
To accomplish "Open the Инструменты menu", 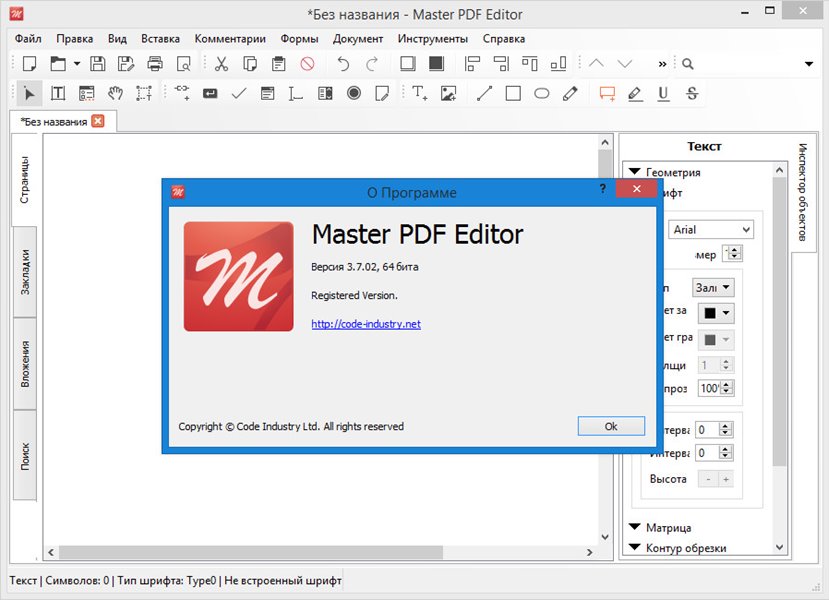I will [433, 39].
